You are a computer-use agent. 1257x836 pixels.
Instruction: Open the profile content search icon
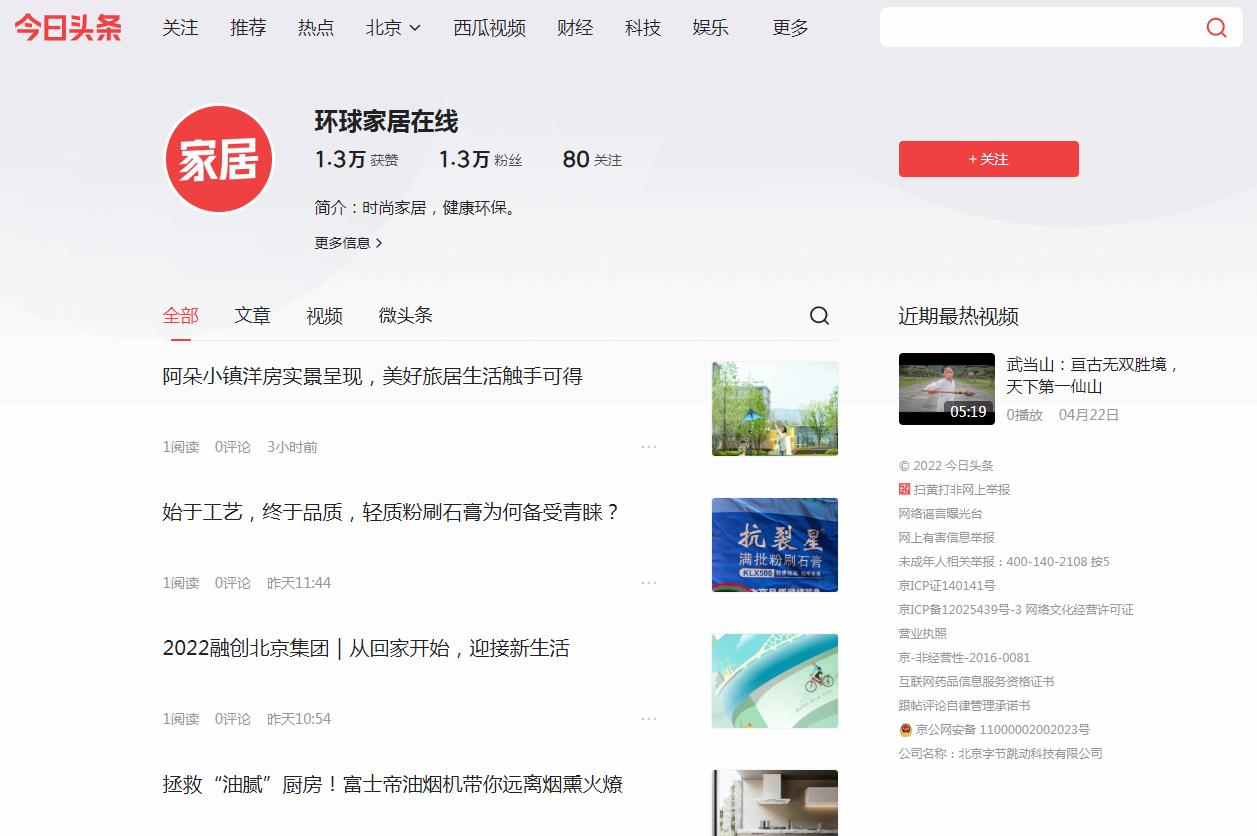coord(819,316)
